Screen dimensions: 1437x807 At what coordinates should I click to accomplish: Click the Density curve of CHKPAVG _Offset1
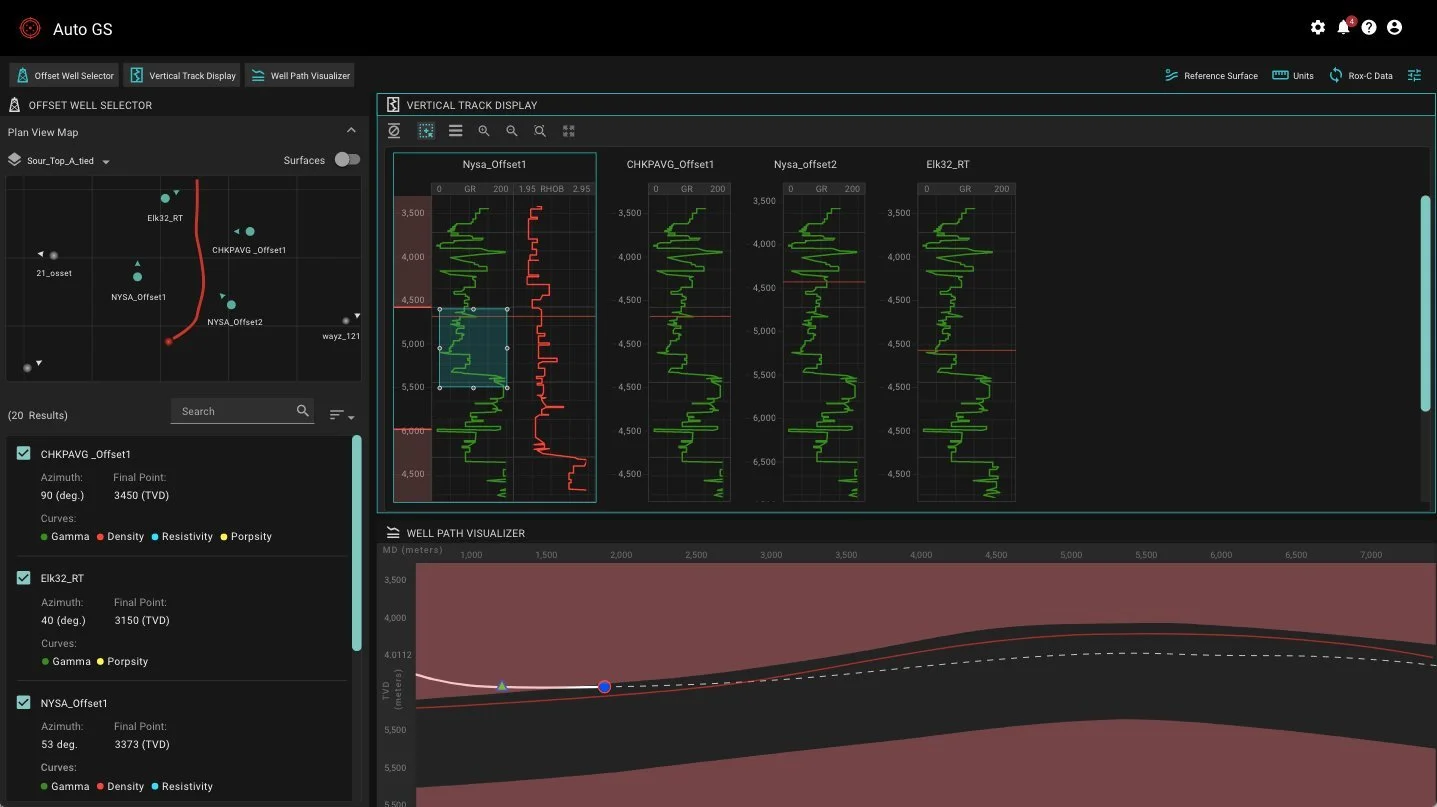click(x=121, y=536)
